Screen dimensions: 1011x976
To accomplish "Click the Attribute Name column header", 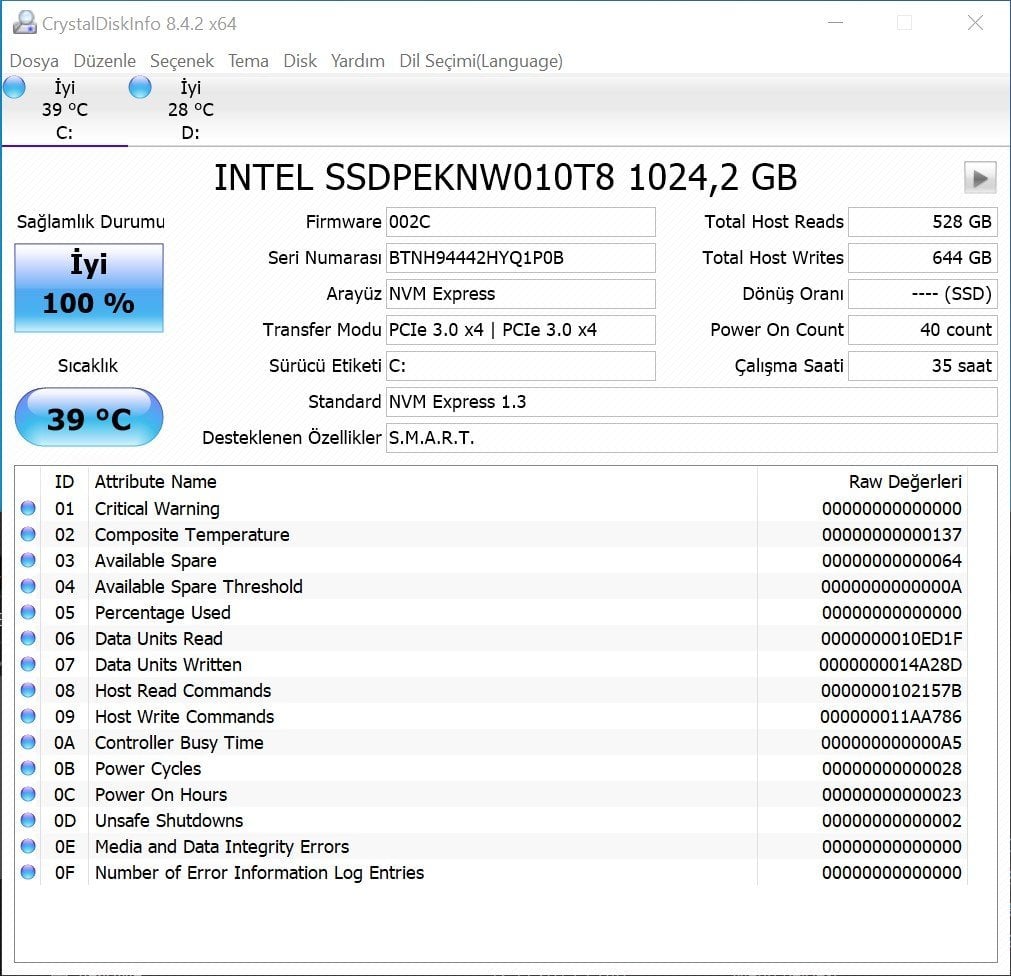I will click(x=156, y=482).
